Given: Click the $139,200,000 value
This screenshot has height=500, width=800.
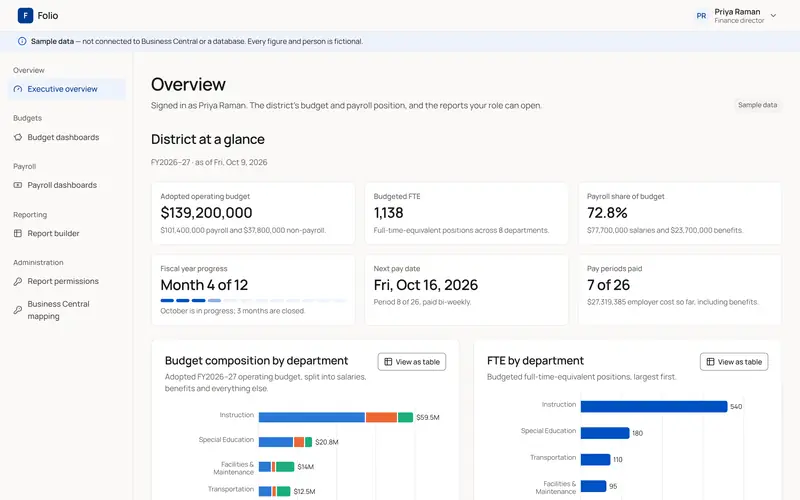Looking at the screenshot, I should [206, 213].
